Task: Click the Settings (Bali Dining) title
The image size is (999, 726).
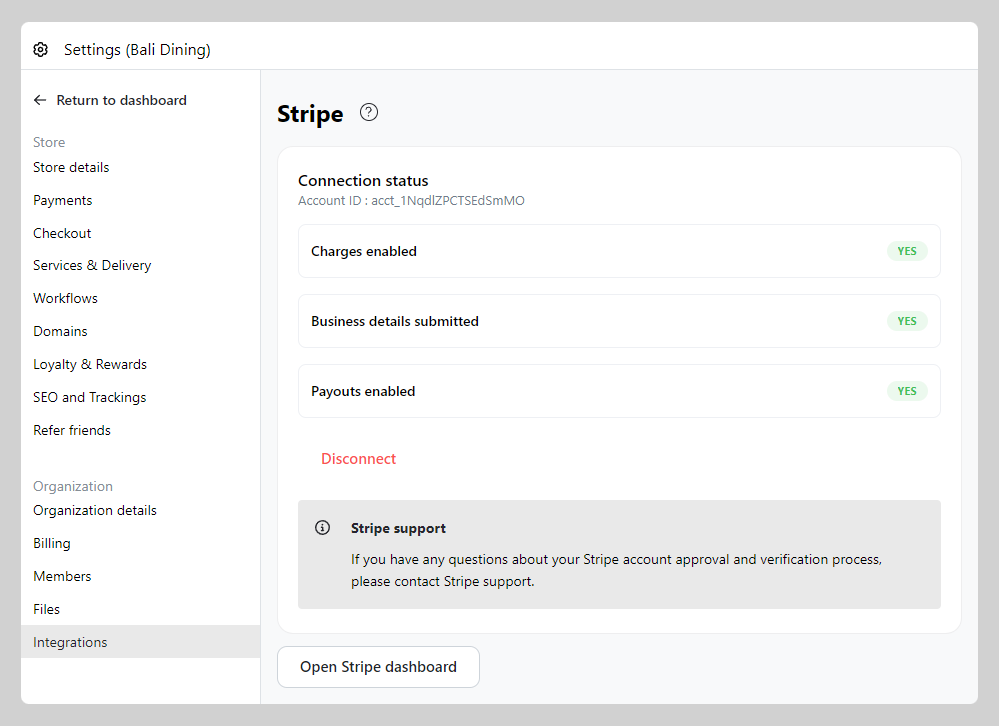Action: 137,50
